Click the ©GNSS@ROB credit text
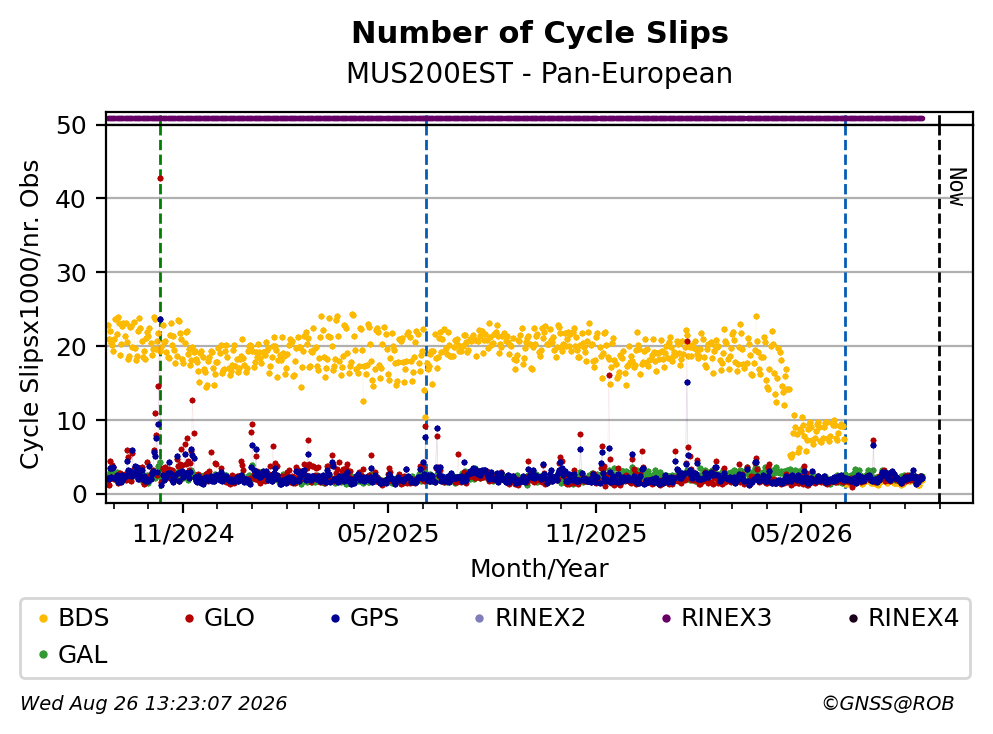Screen dimensions: 993x734 click(x=888, y=704)
